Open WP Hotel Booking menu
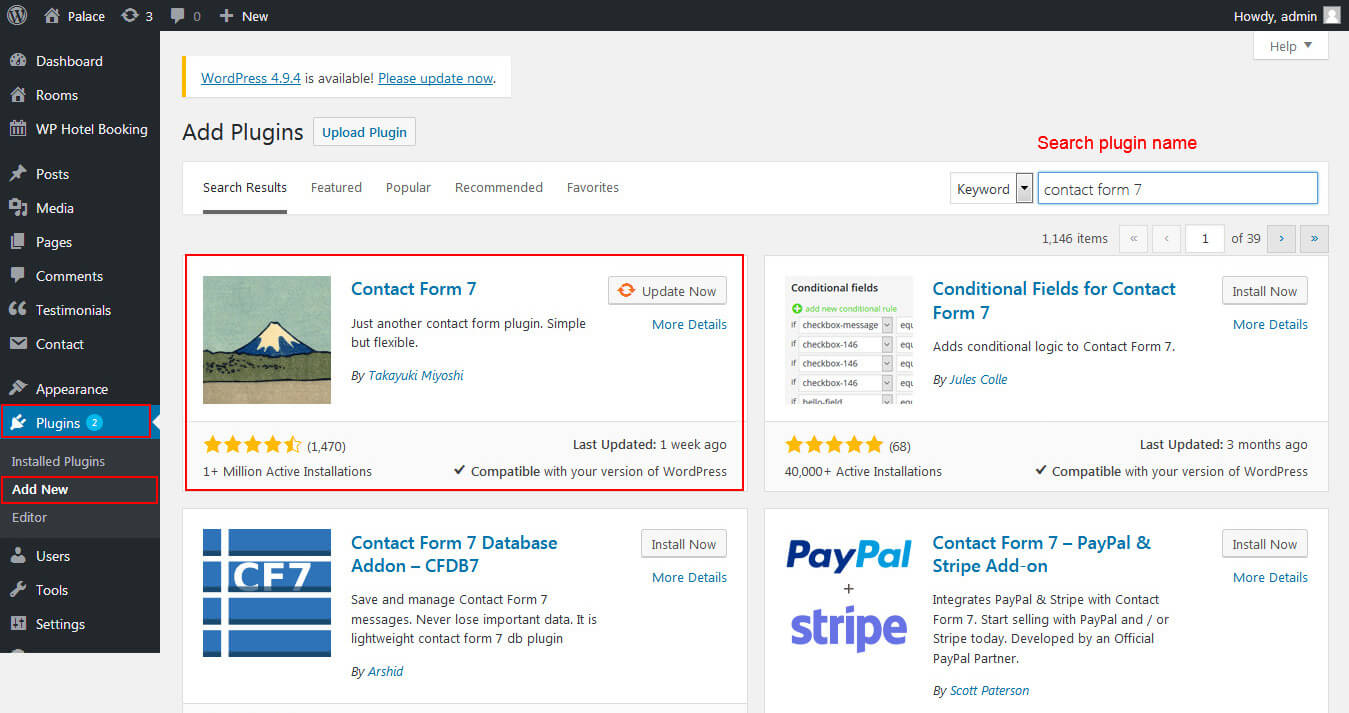This screenshot has height=713, width=1349. (x=80, y=129)
